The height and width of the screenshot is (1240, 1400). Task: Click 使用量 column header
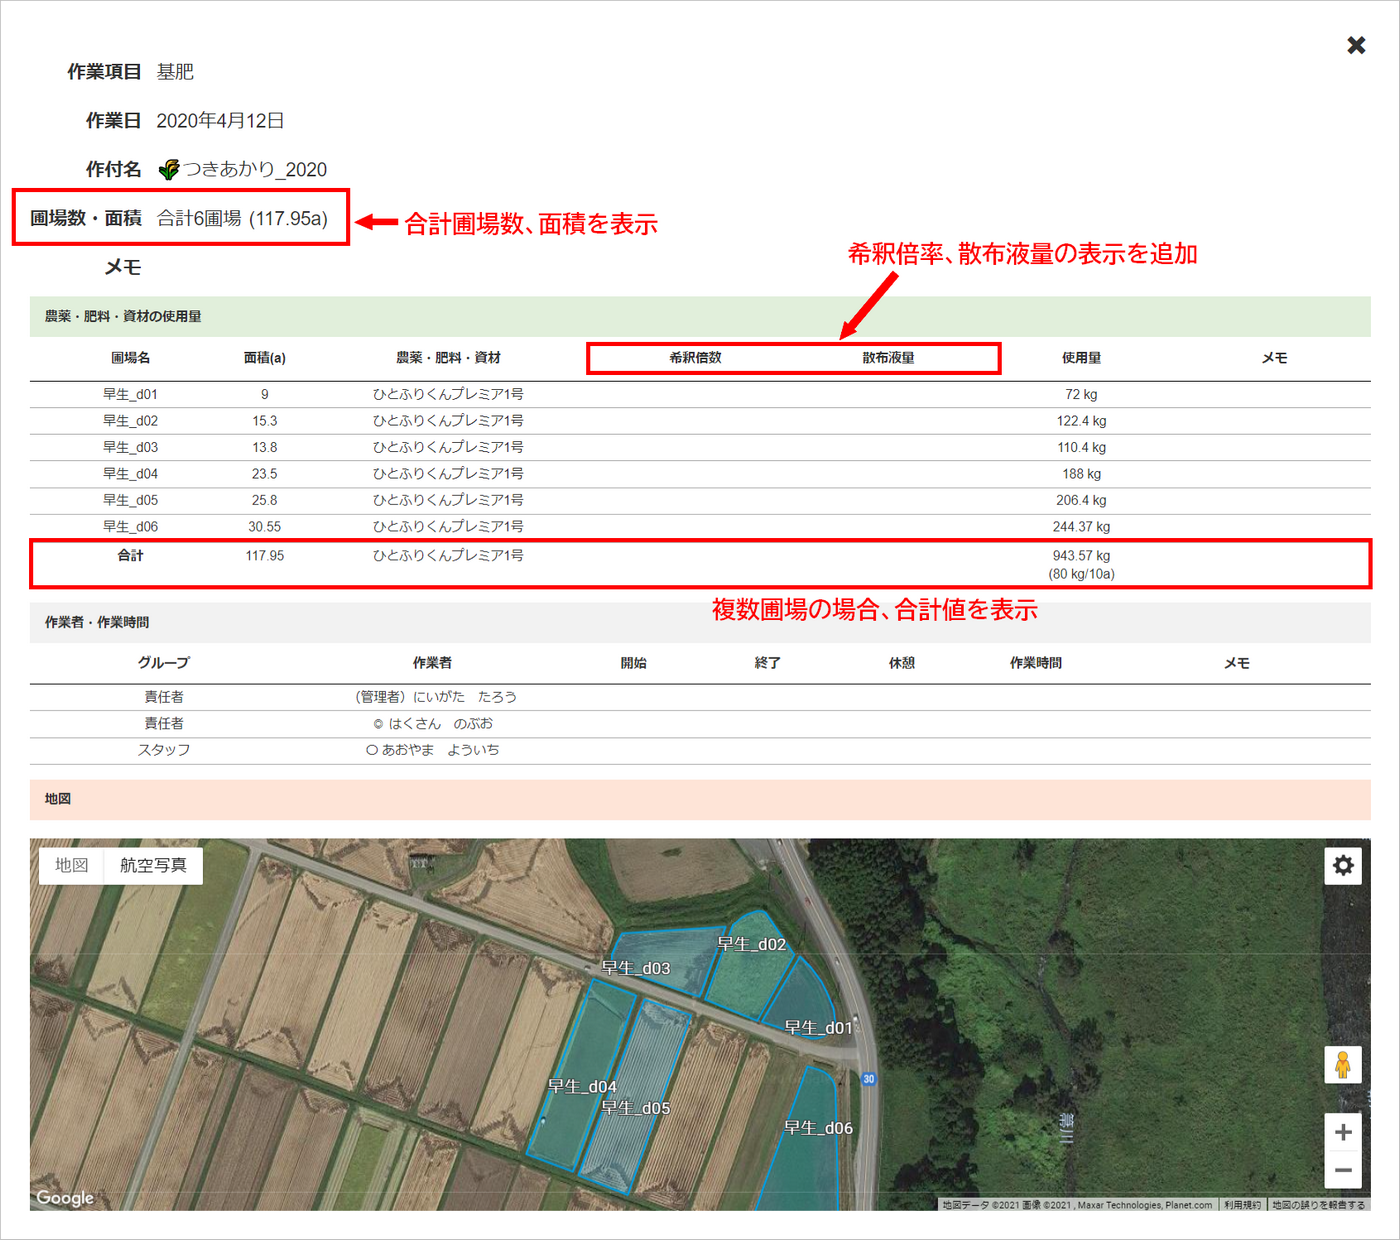click(x=1081, y=357)
